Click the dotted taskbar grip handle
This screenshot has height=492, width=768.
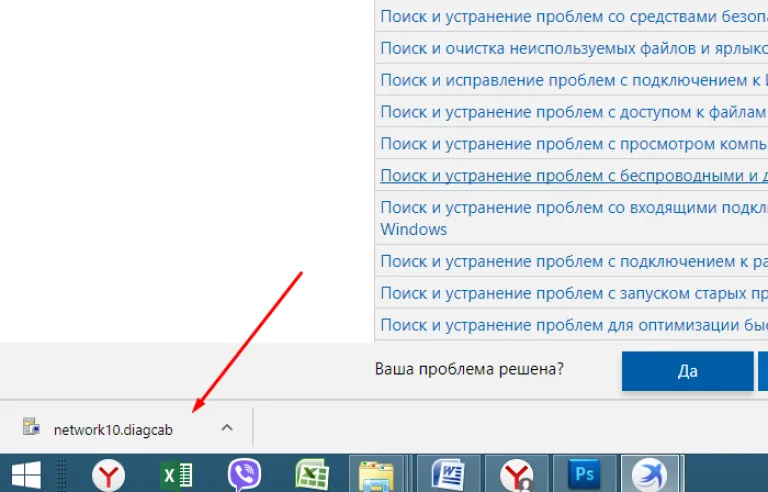(61, 474)
